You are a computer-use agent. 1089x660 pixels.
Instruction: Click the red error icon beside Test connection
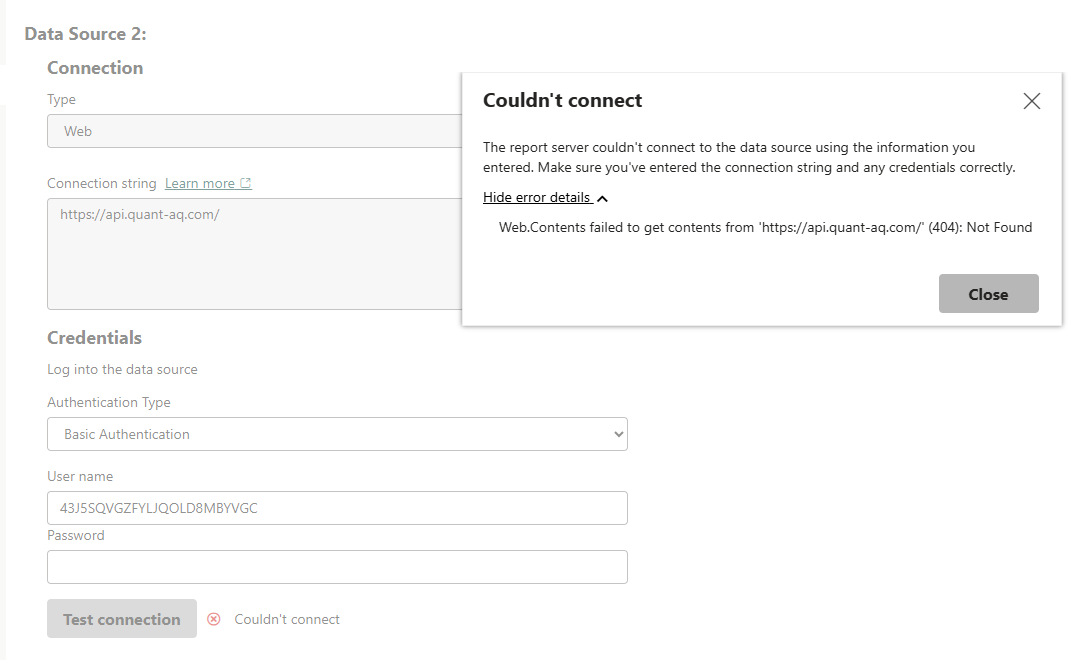[213, 619]
